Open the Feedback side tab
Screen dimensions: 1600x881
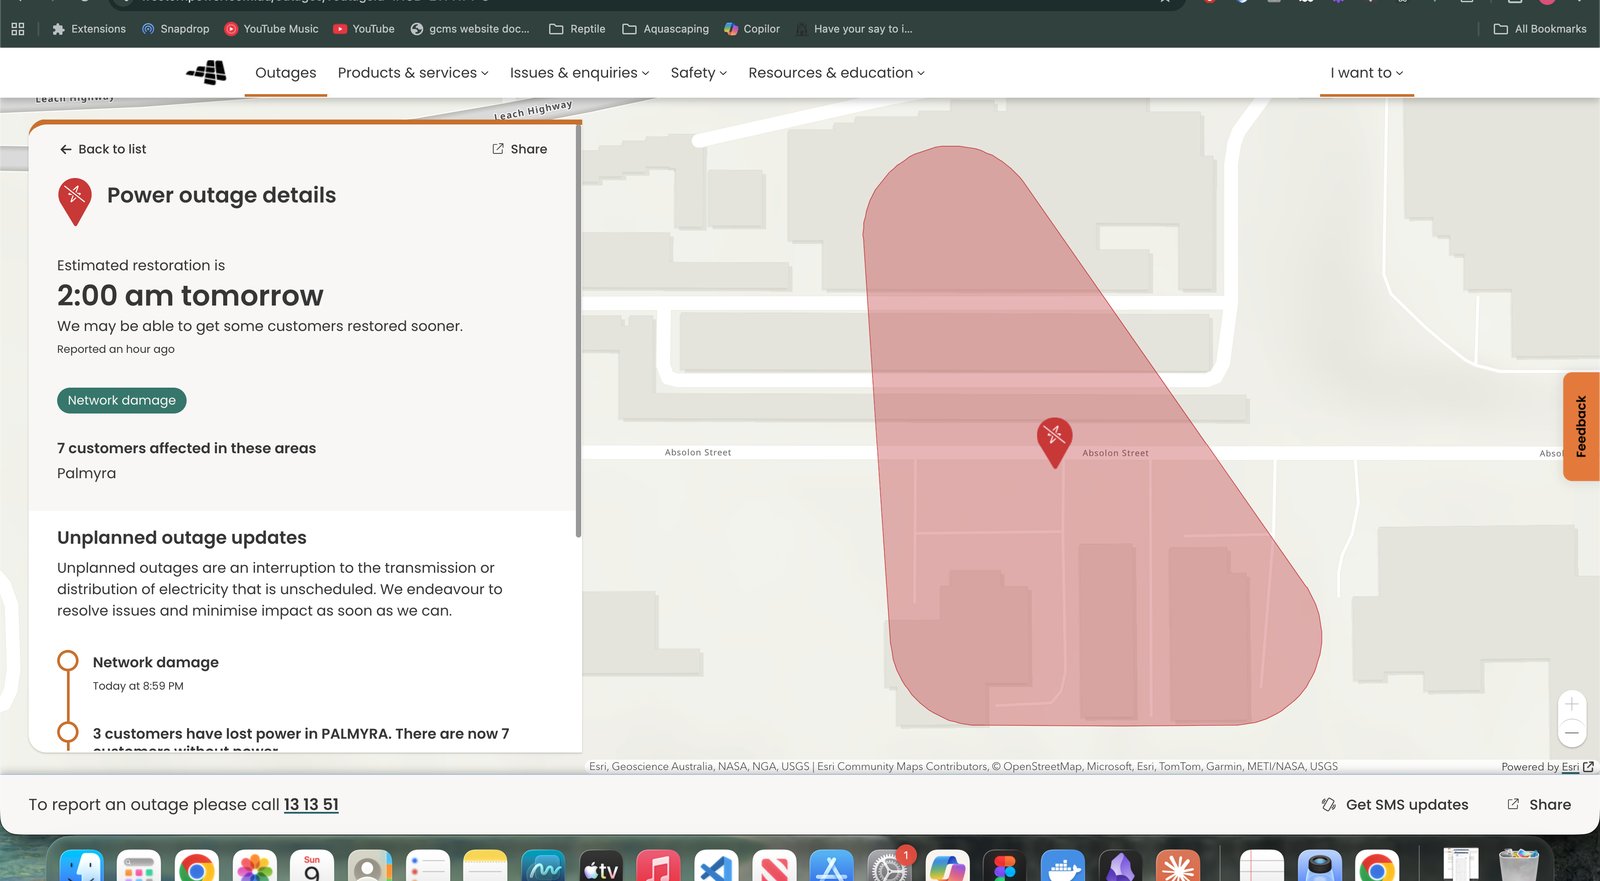coord(1581,427)
